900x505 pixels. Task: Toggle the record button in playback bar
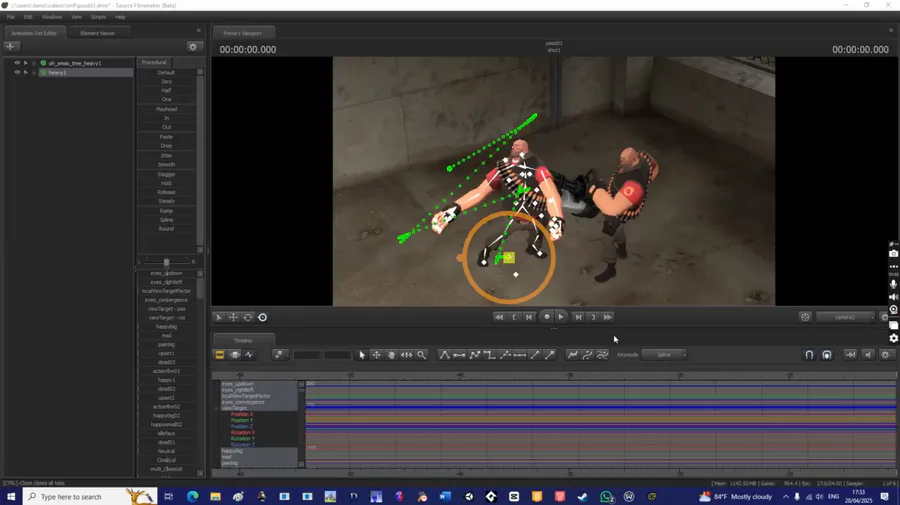pyautogui.click(x=546, y=317)
